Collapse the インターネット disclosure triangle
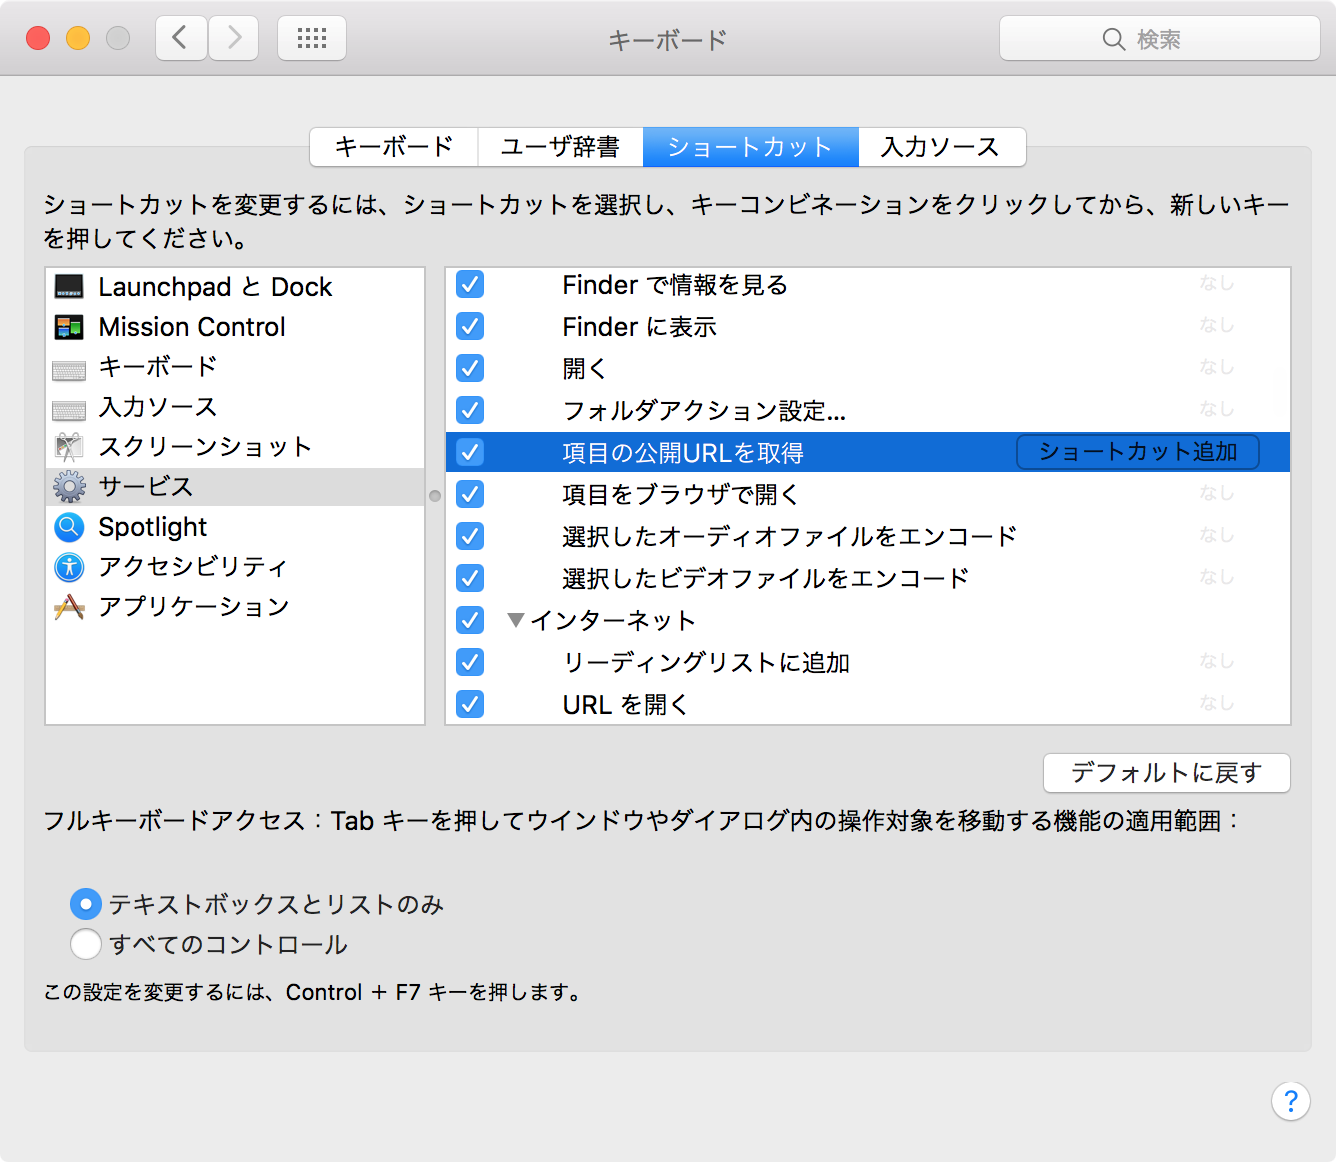The height and width of the screenshot is (1162, 1336). 516,620
